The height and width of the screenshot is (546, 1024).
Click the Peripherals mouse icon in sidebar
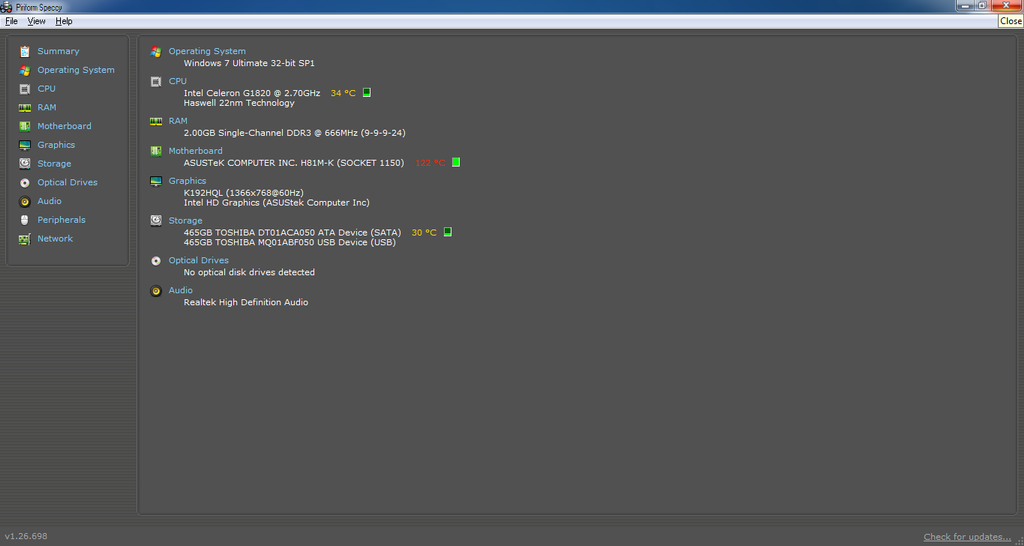25,220
